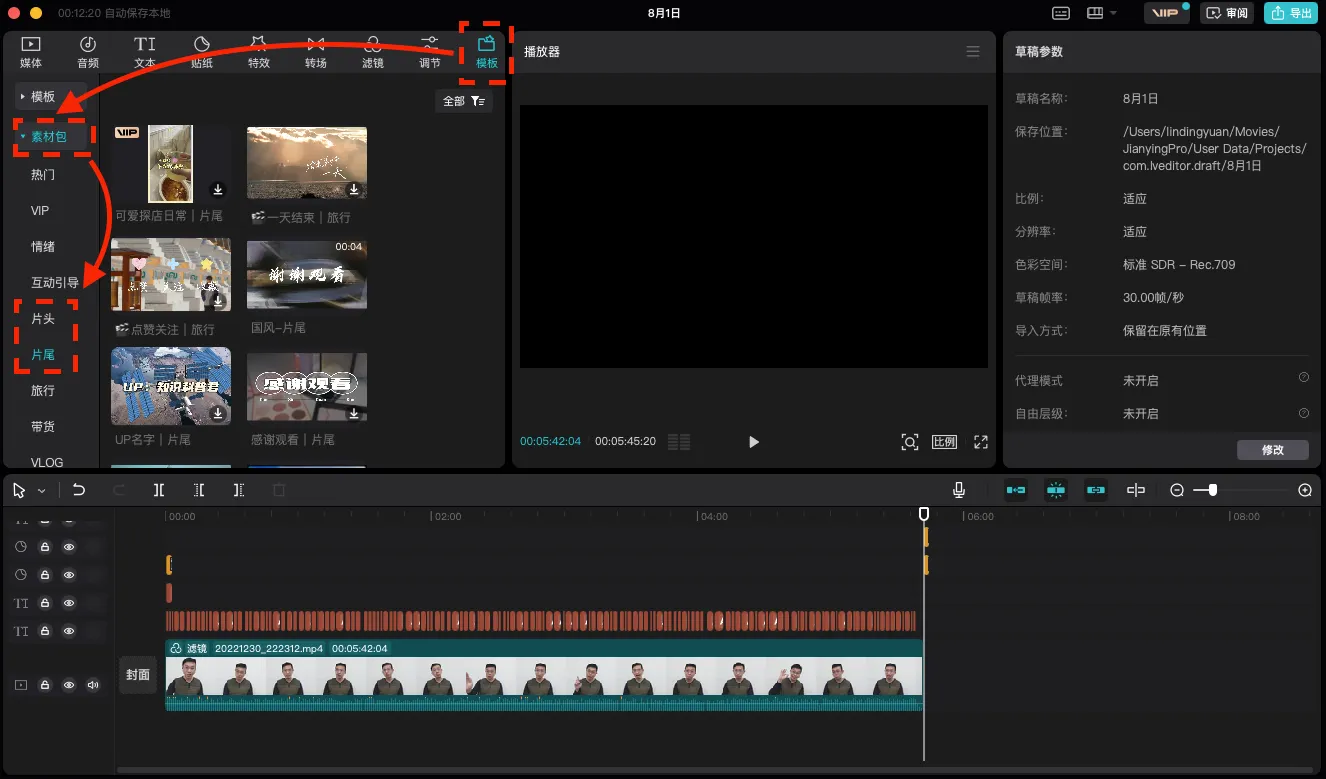Delete left of playhead tool
1326x779 pixels.
[x=199, y=490]
